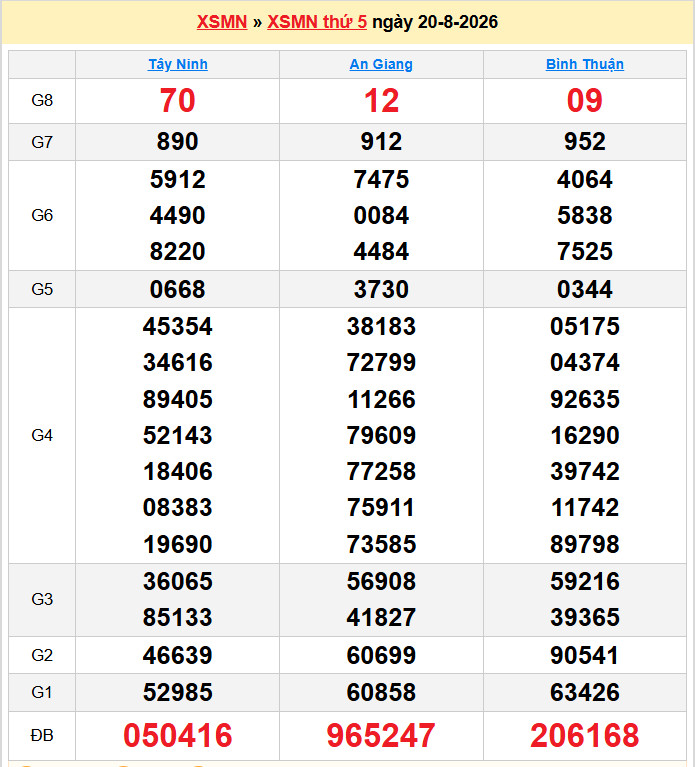Select the G7 row label
The image size is (695, 767).
pos(42,142)
